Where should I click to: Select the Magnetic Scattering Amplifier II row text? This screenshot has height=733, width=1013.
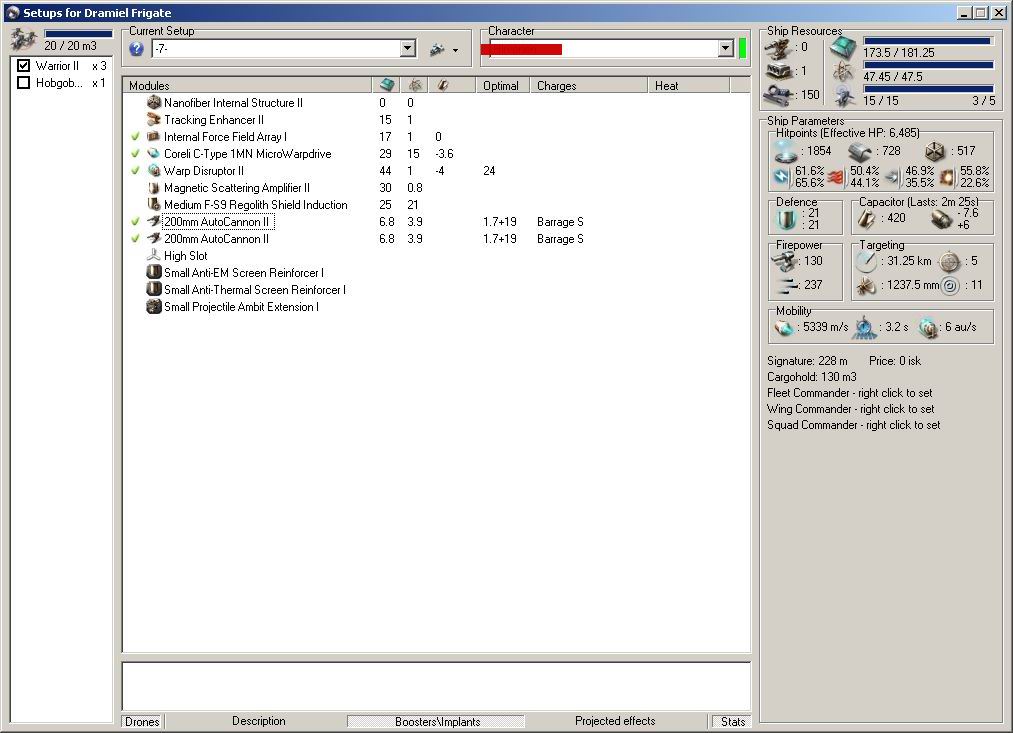(236, 188)
